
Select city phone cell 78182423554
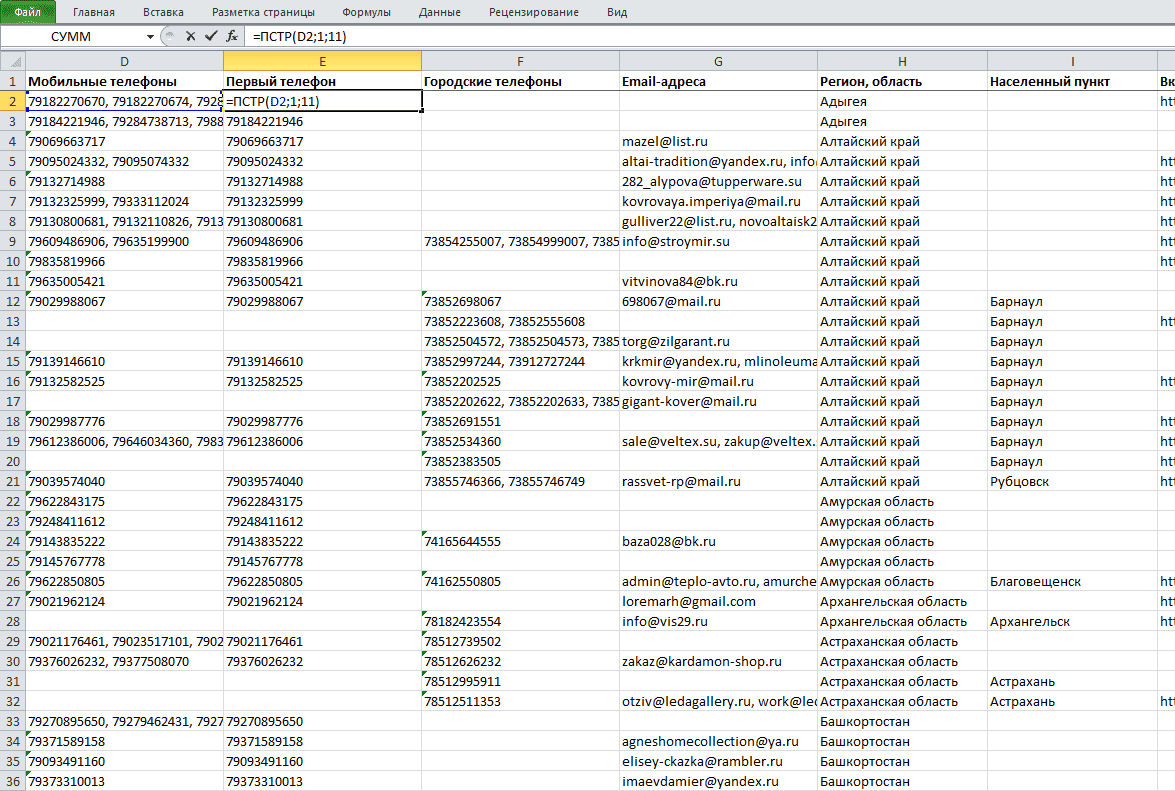pos(520,621)
